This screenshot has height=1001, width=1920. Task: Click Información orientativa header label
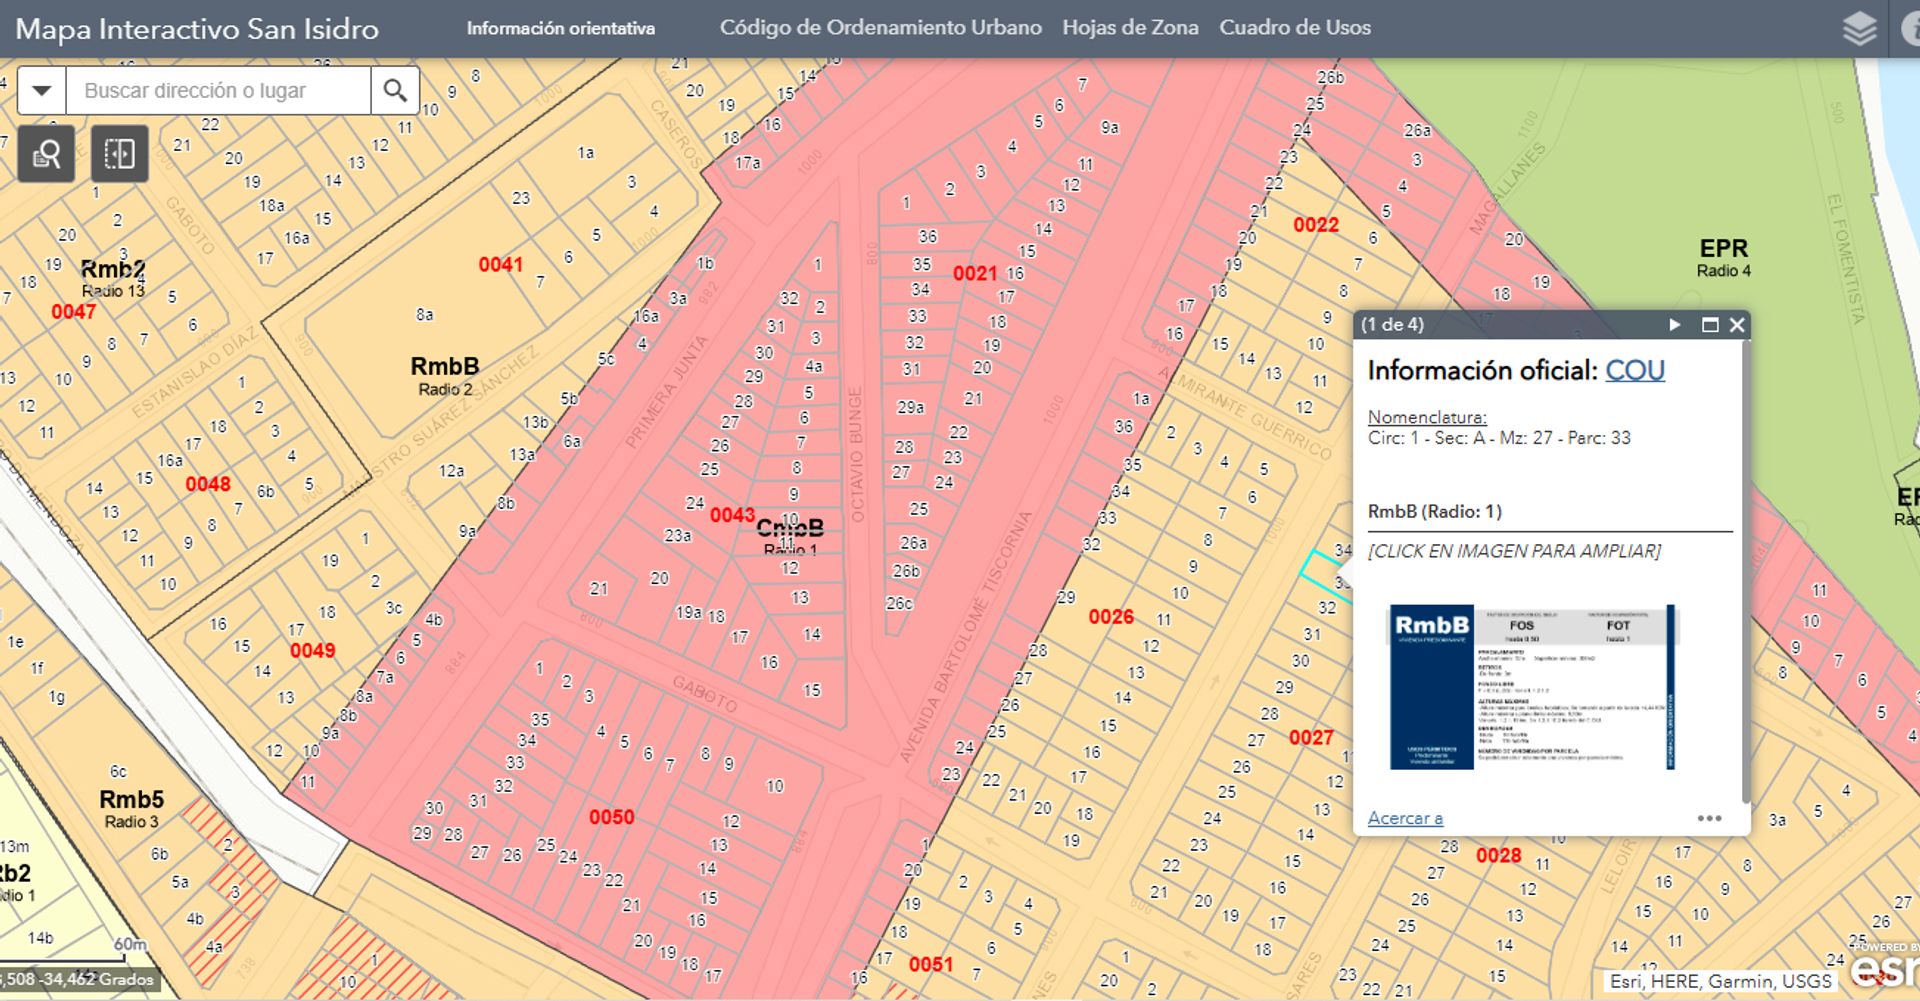[x=560, y=29]
